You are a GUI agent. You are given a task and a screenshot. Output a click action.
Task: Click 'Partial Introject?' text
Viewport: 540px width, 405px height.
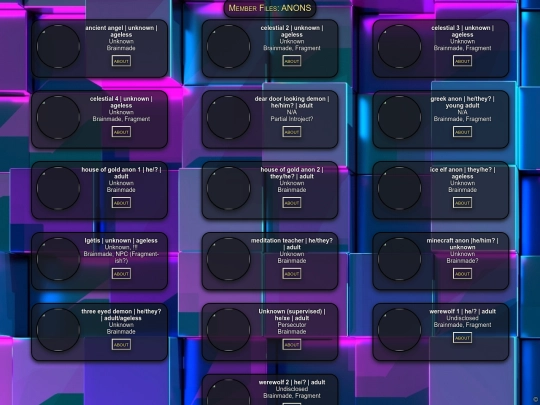tap(292, 119)
